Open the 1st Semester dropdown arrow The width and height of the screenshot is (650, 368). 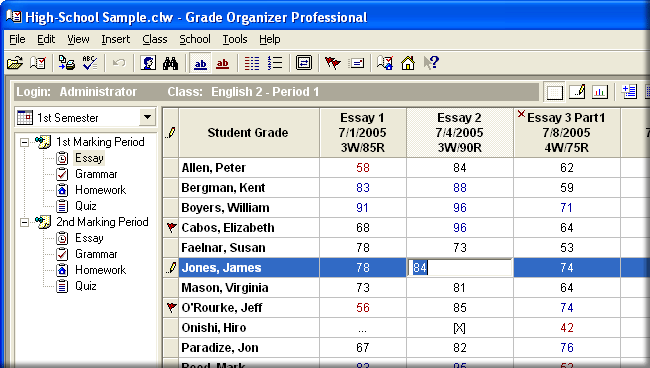tap(147, 117)
